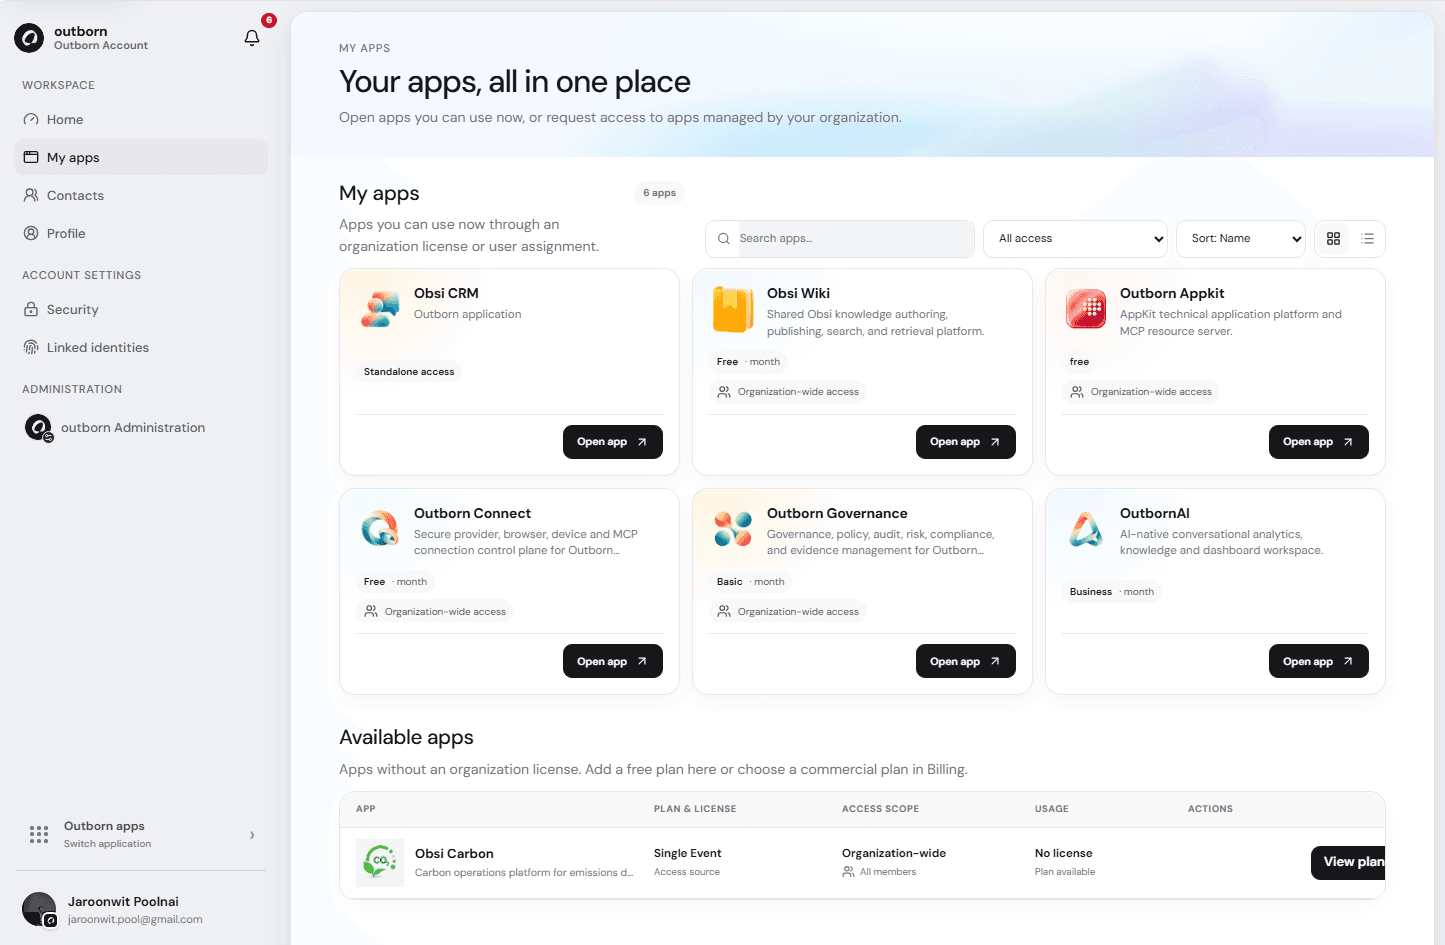Click the Obsi Carbon CO2 icon
Viewport: 1445px width, 945px height.
tap(380, 862)
